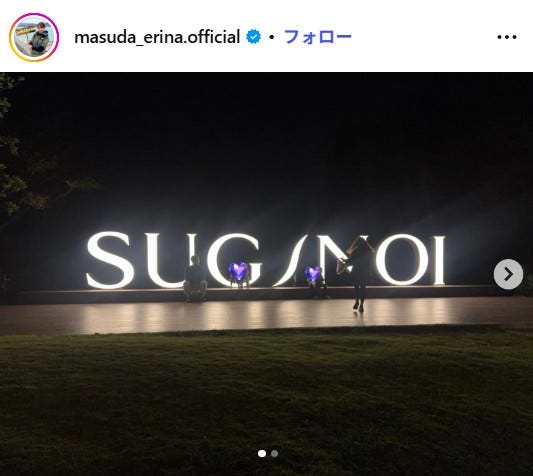Click the reflective walkway below the sign

[x=266, y=316]
